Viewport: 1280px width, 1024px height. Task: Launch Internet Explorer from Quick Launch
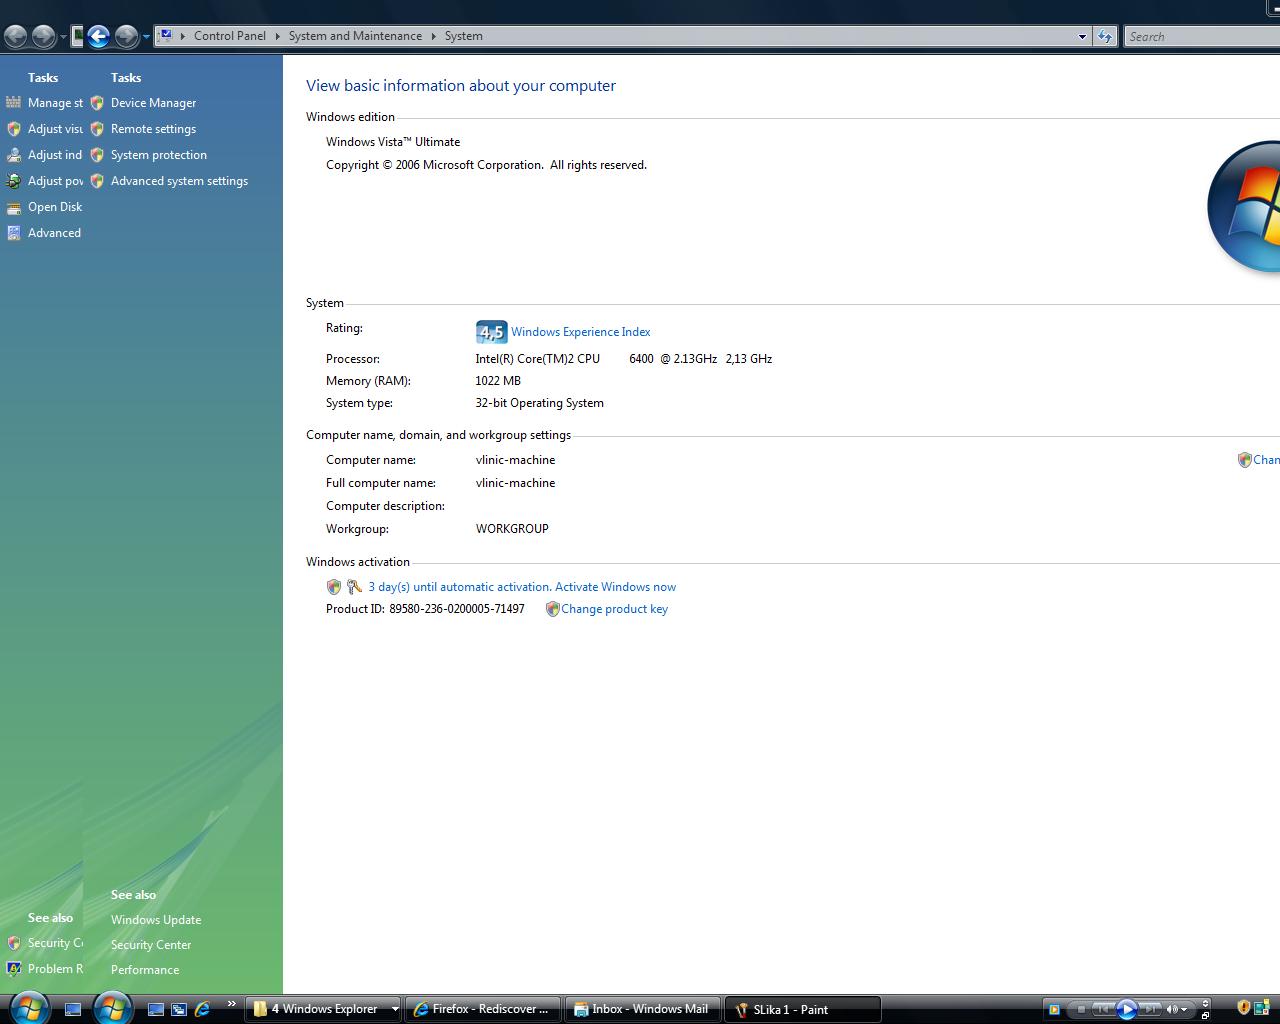tap(202, 1009)
